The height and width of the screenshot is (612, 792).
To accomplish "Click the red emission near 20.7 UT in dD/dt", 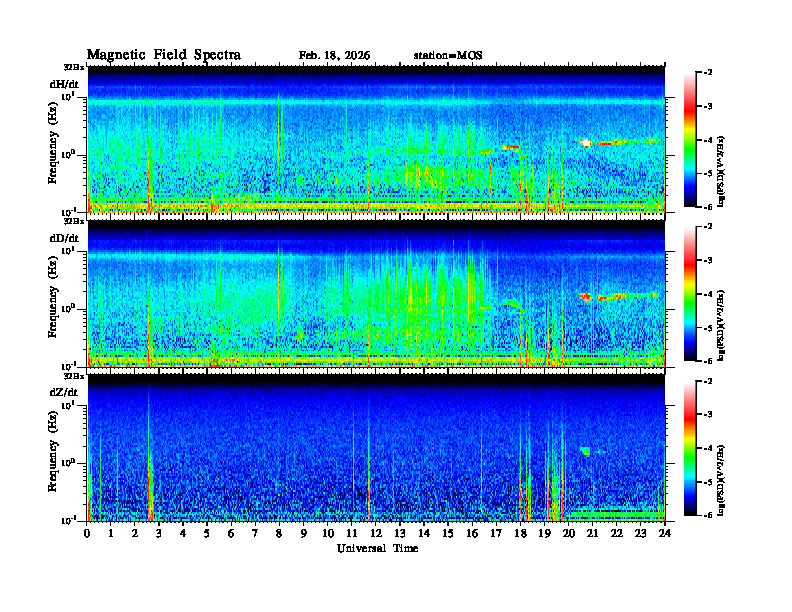I will (585, 296).
